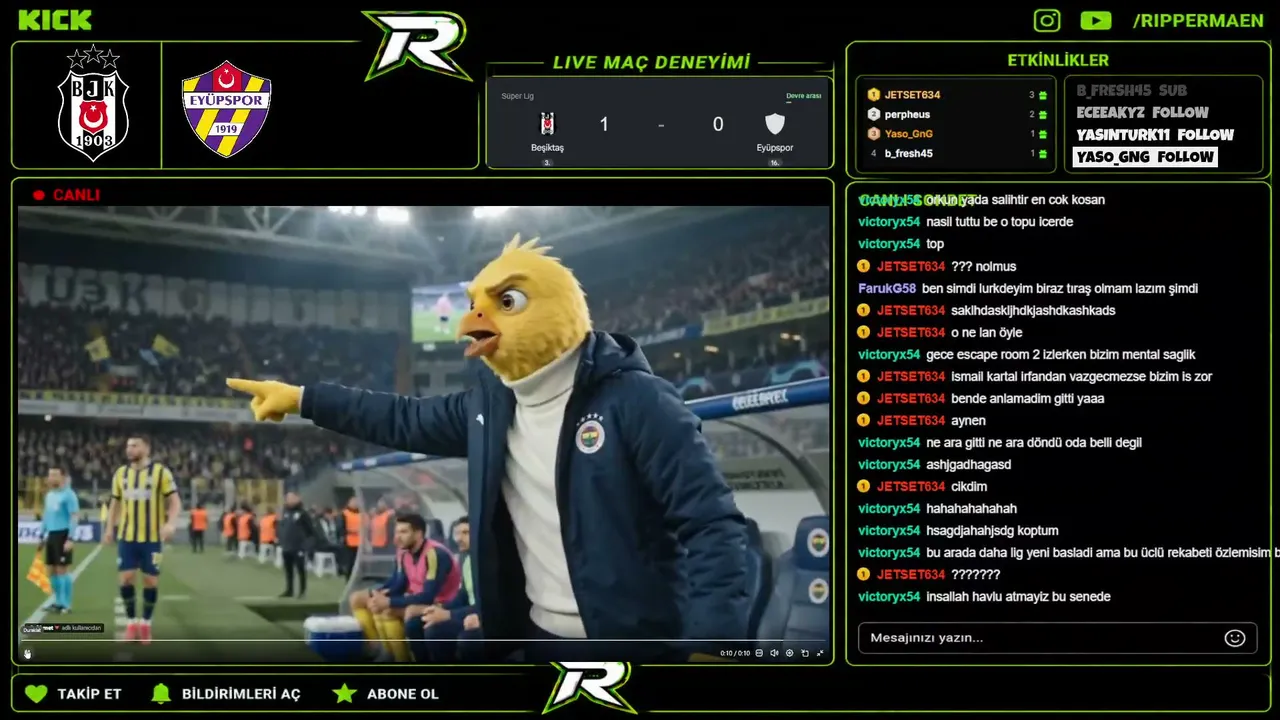Viewport: 1280px width, 720px height.
Task: Open the /RIPPERMAEN channel link
Action: coord(1198,21)
